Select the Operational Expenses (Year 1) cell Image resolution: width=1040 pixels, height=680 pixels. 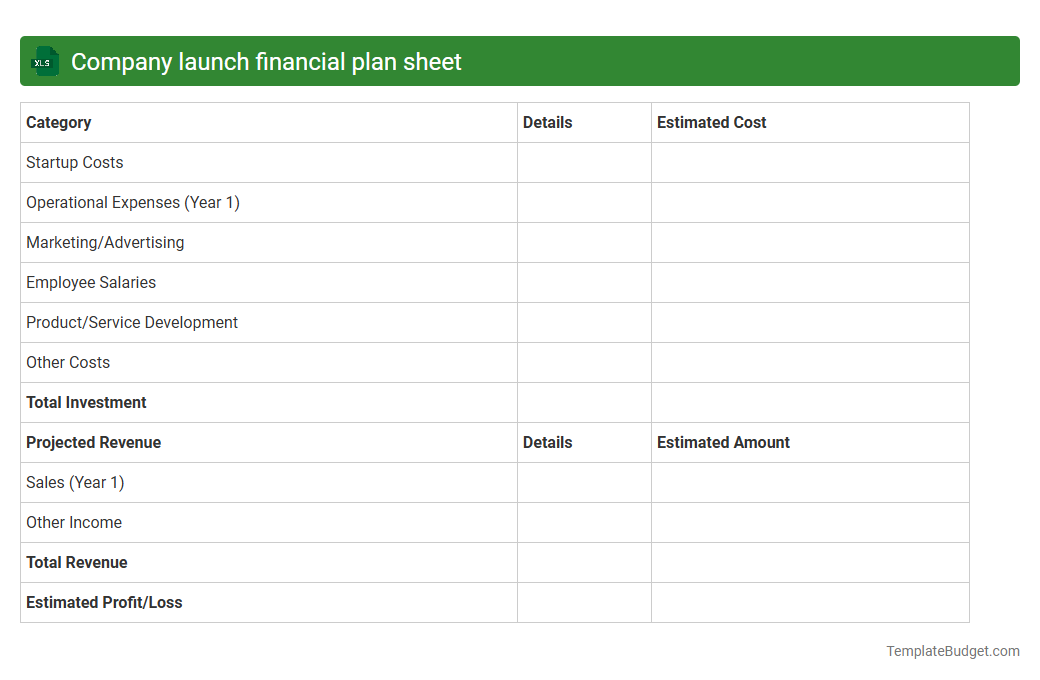click(x=133, y=202)
